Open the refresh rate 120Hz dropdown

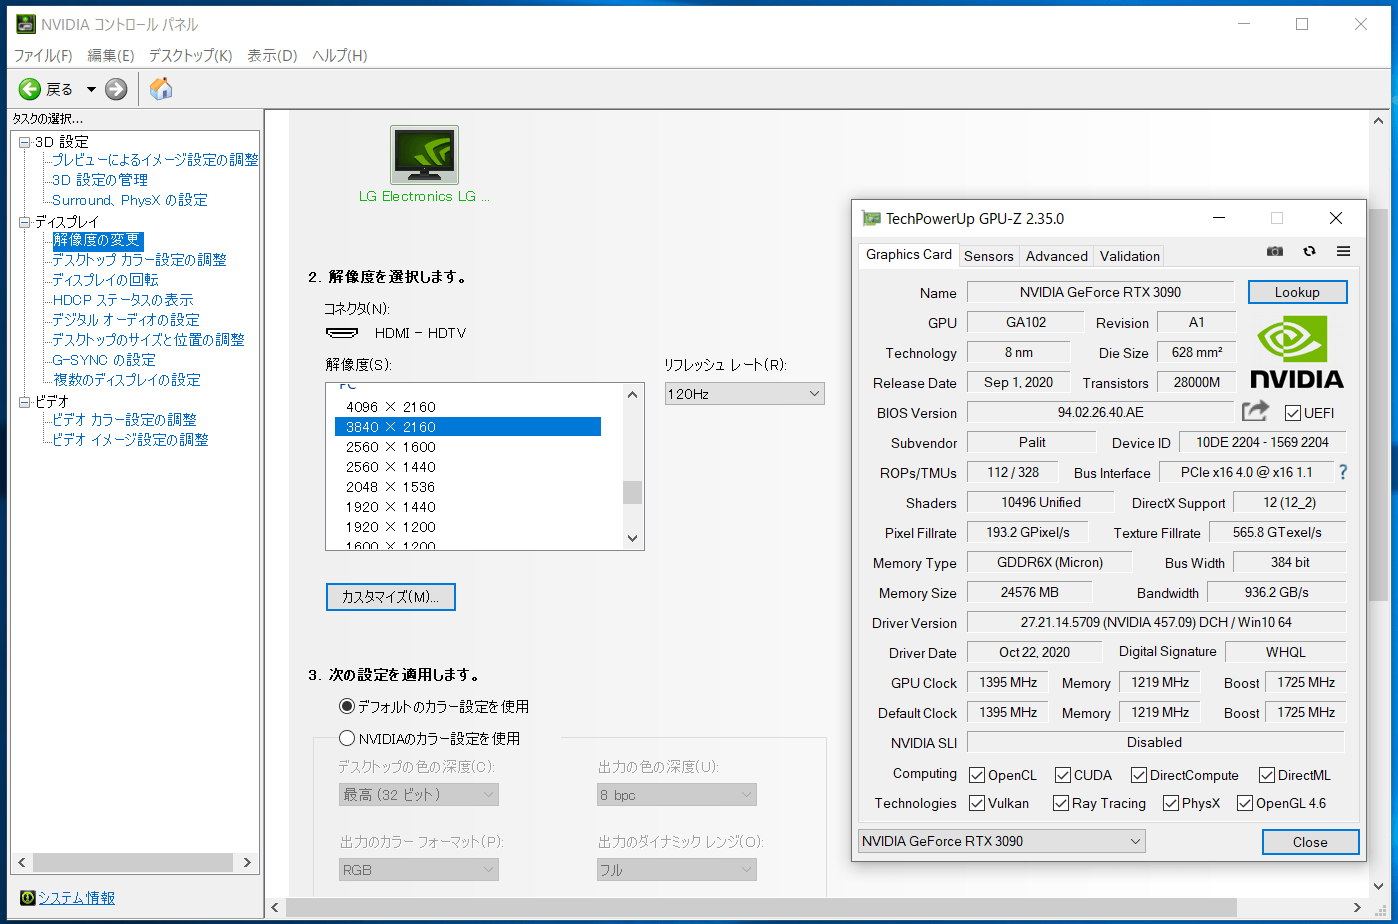pos(745,394)
